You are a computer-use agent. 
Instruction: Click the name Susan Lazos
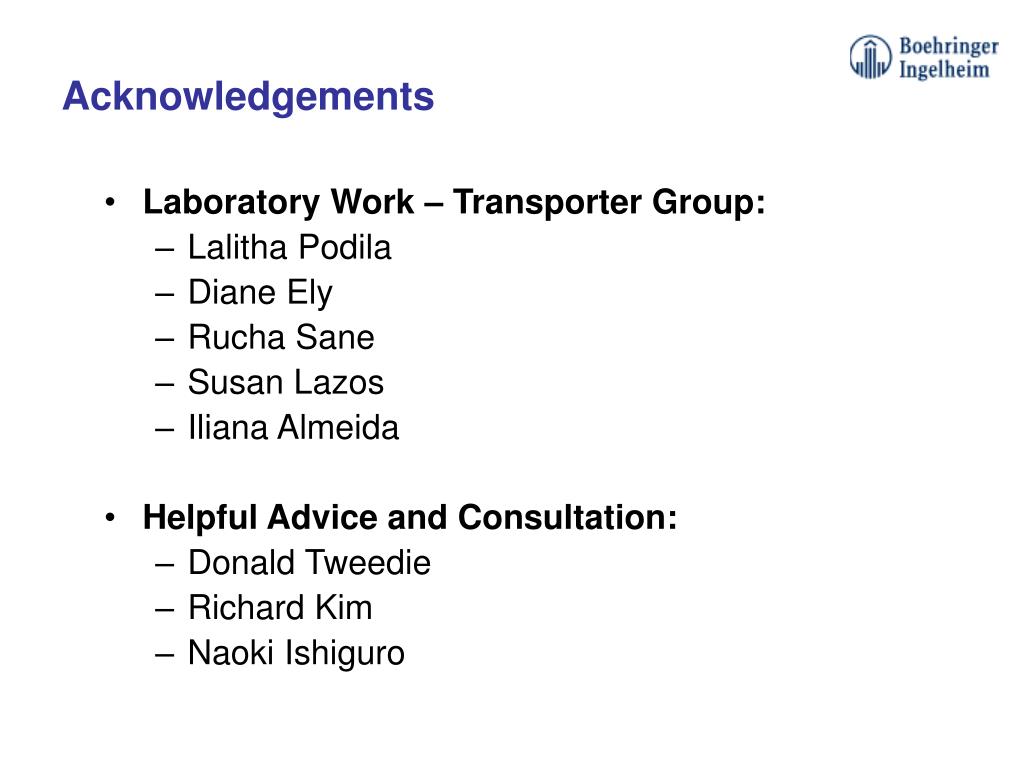(x=286, y=383)
